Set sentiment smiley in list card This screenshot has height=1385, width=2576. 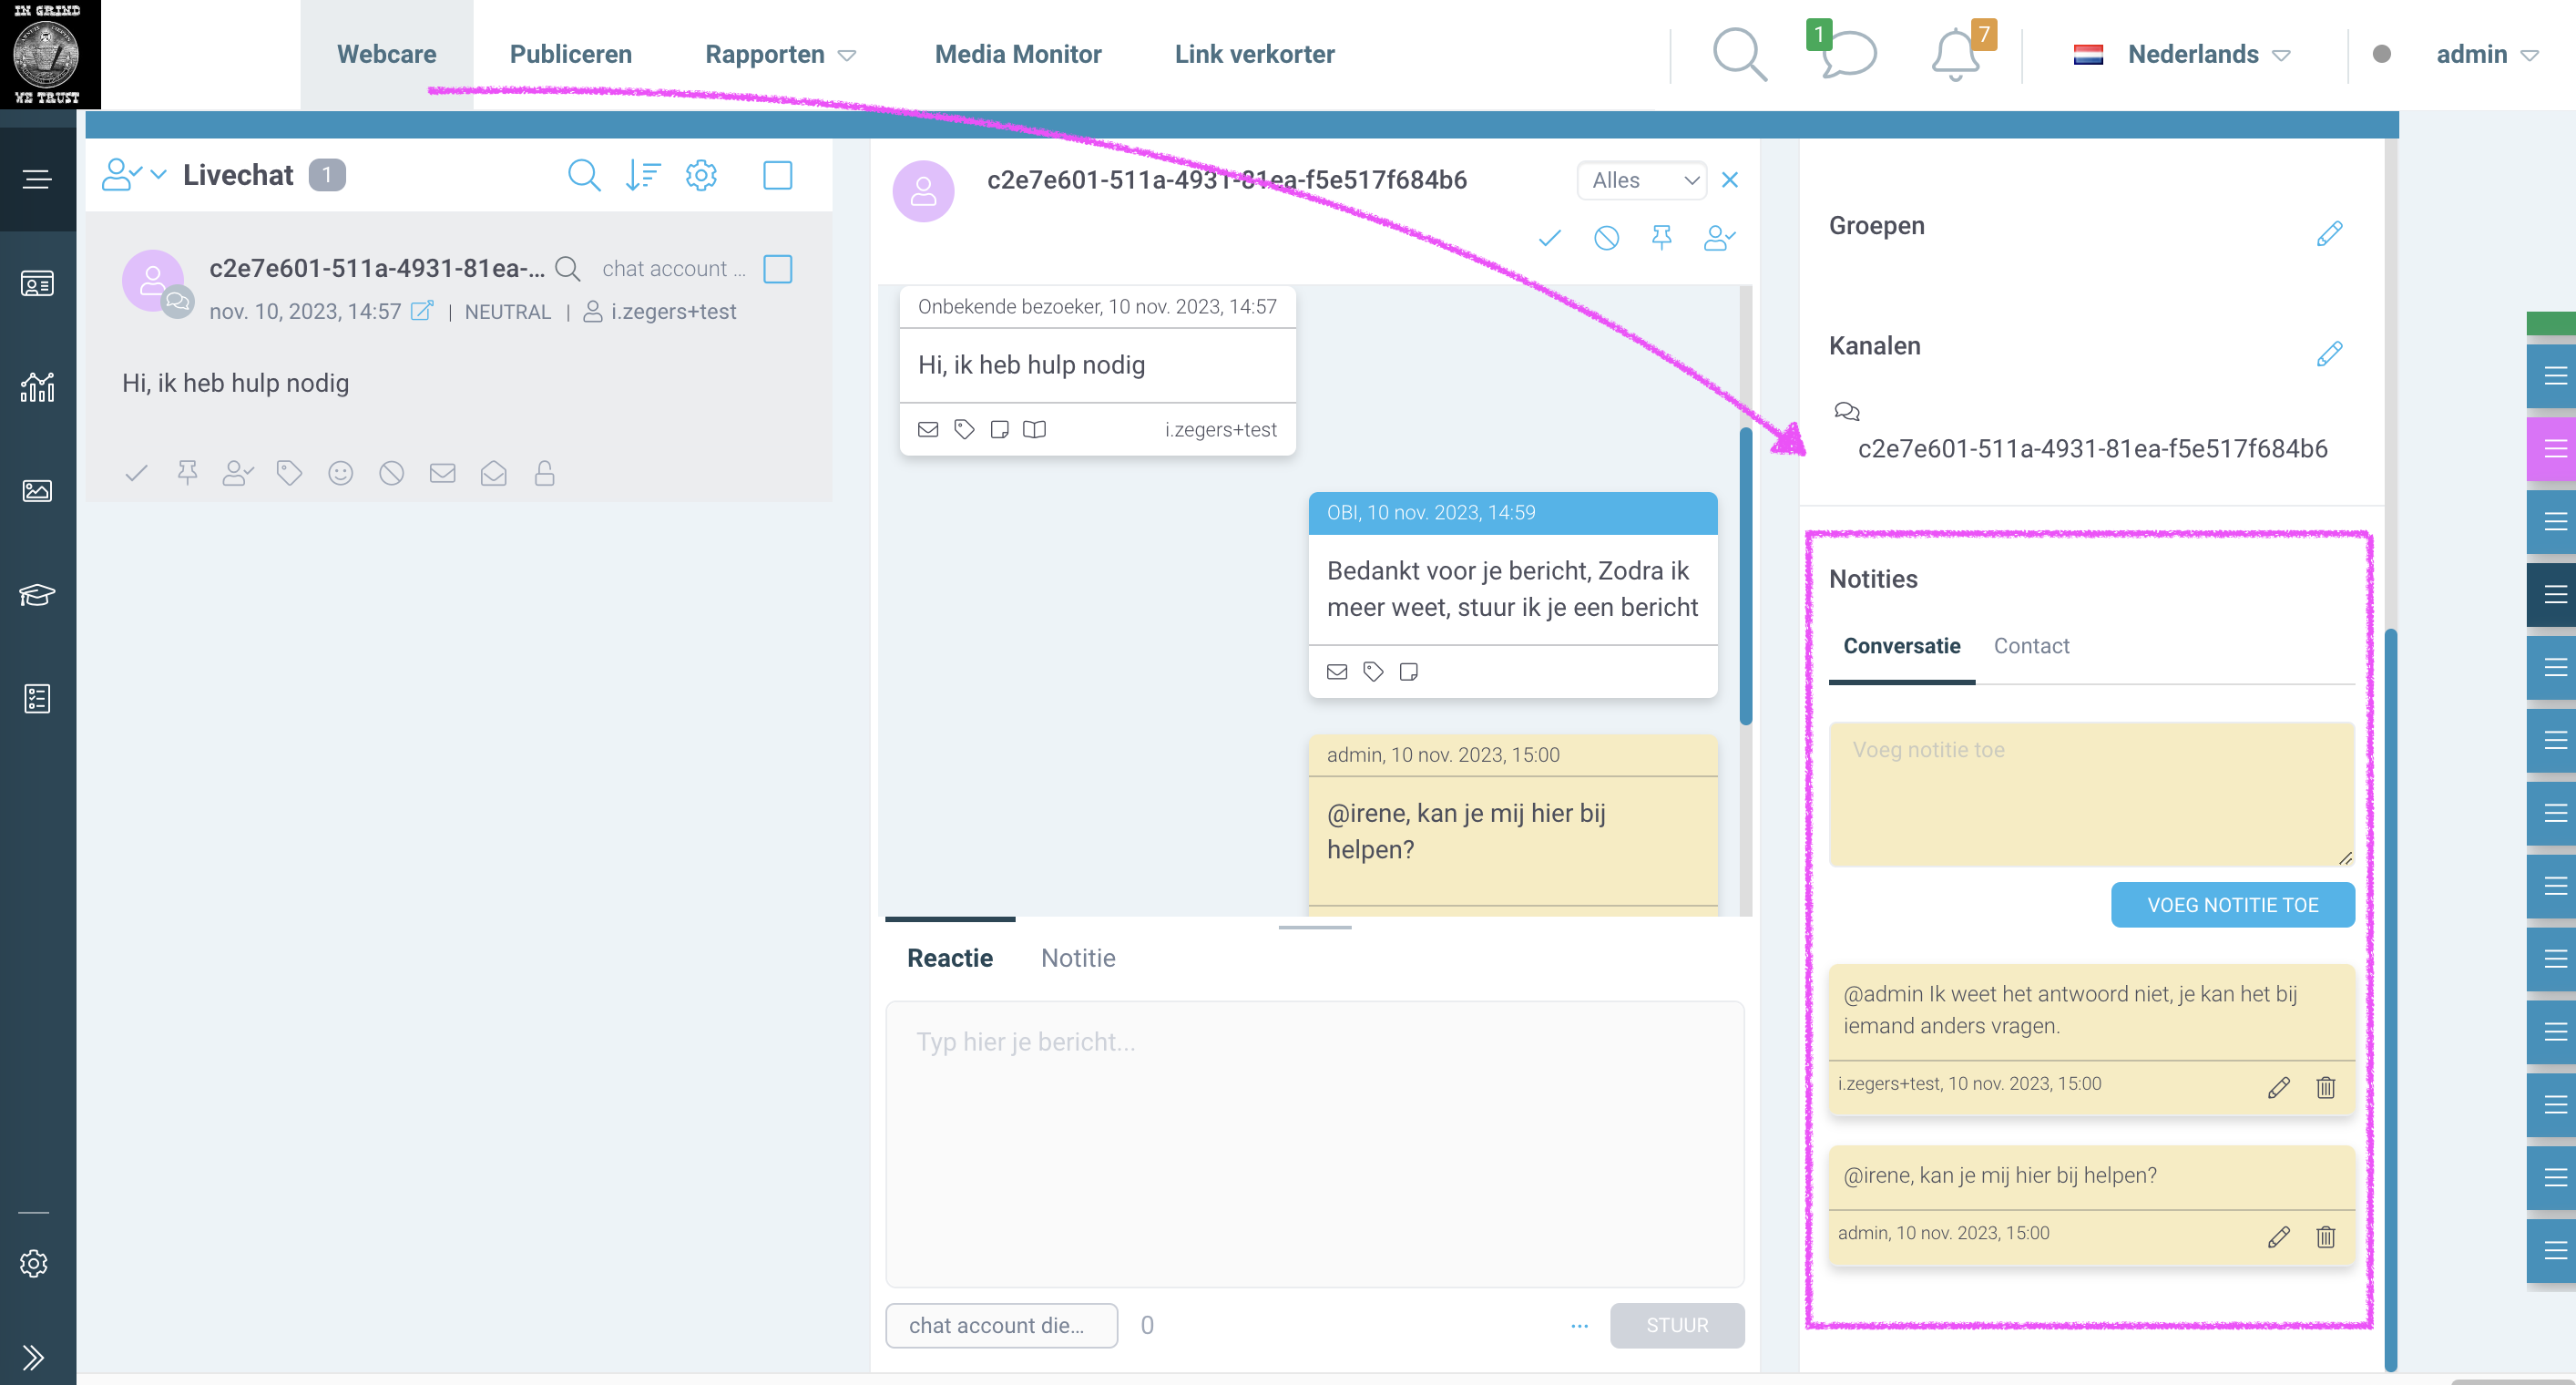click(x=341, y=473)
